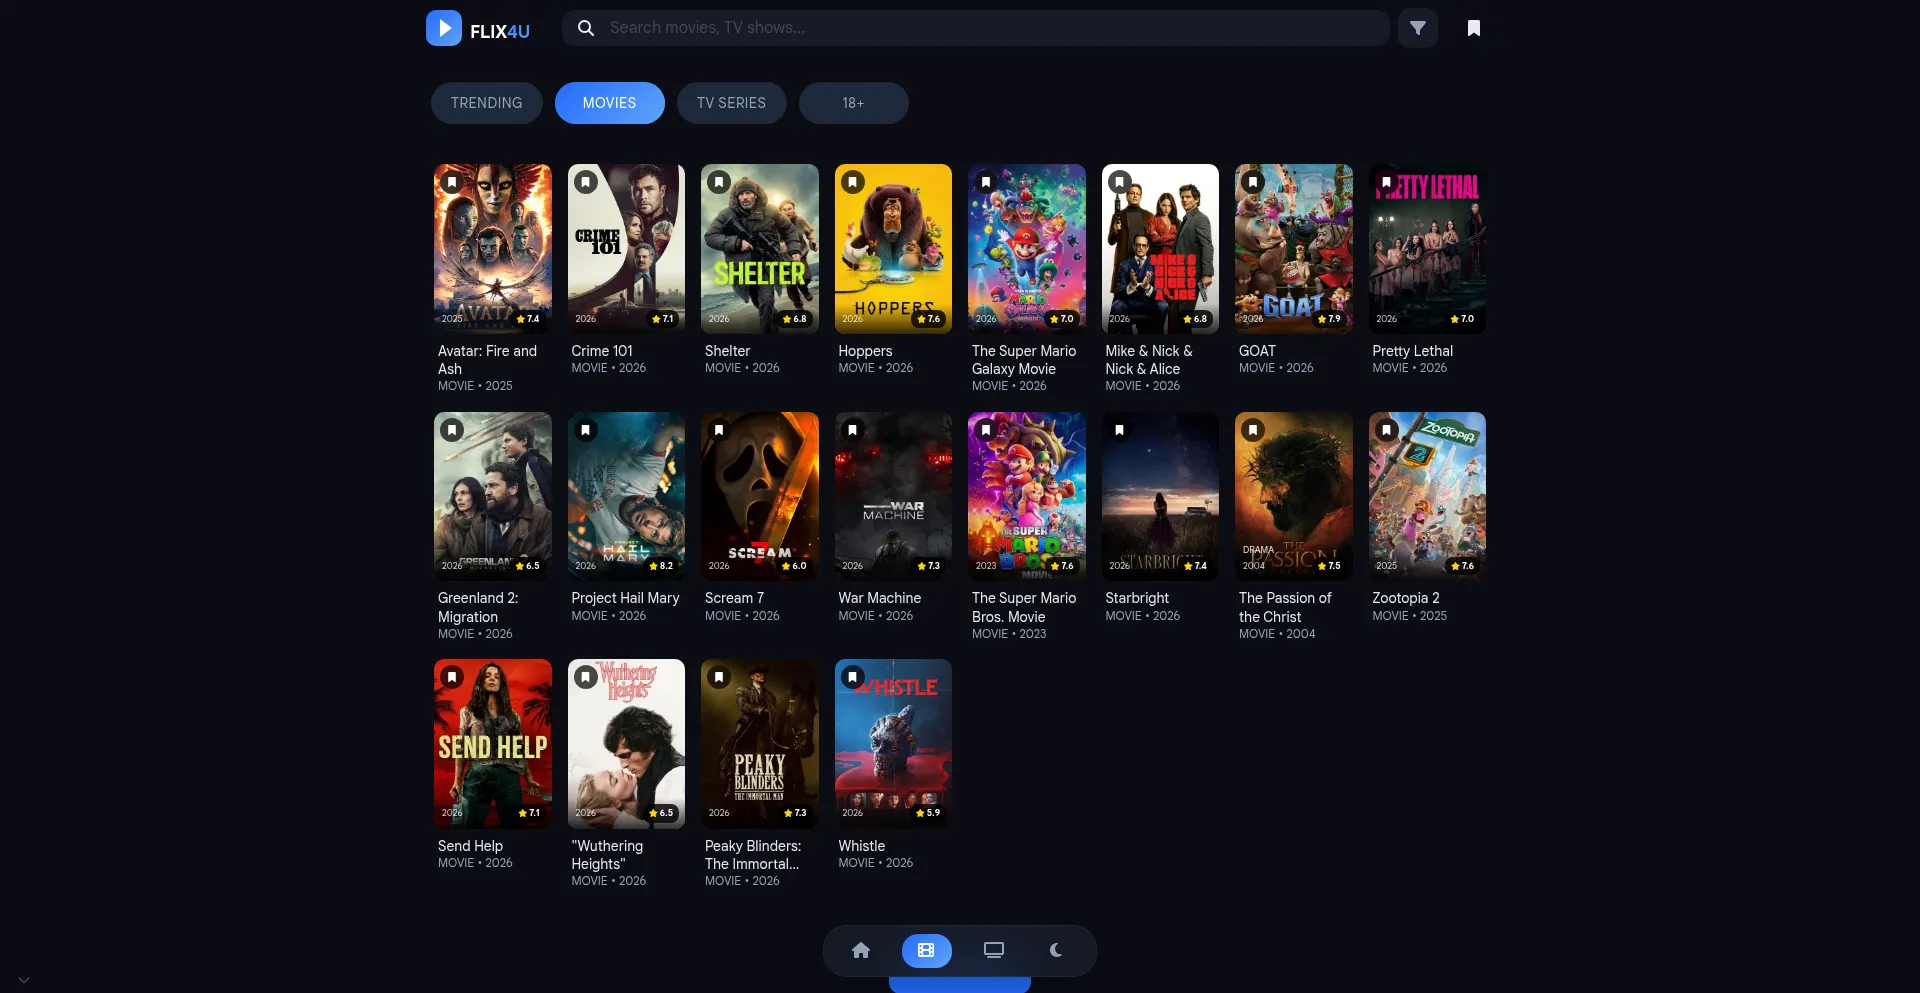This screenshot has width=1920, height=993.
Task: Open the Shelter poster image
Action: (x=760, y=249)
